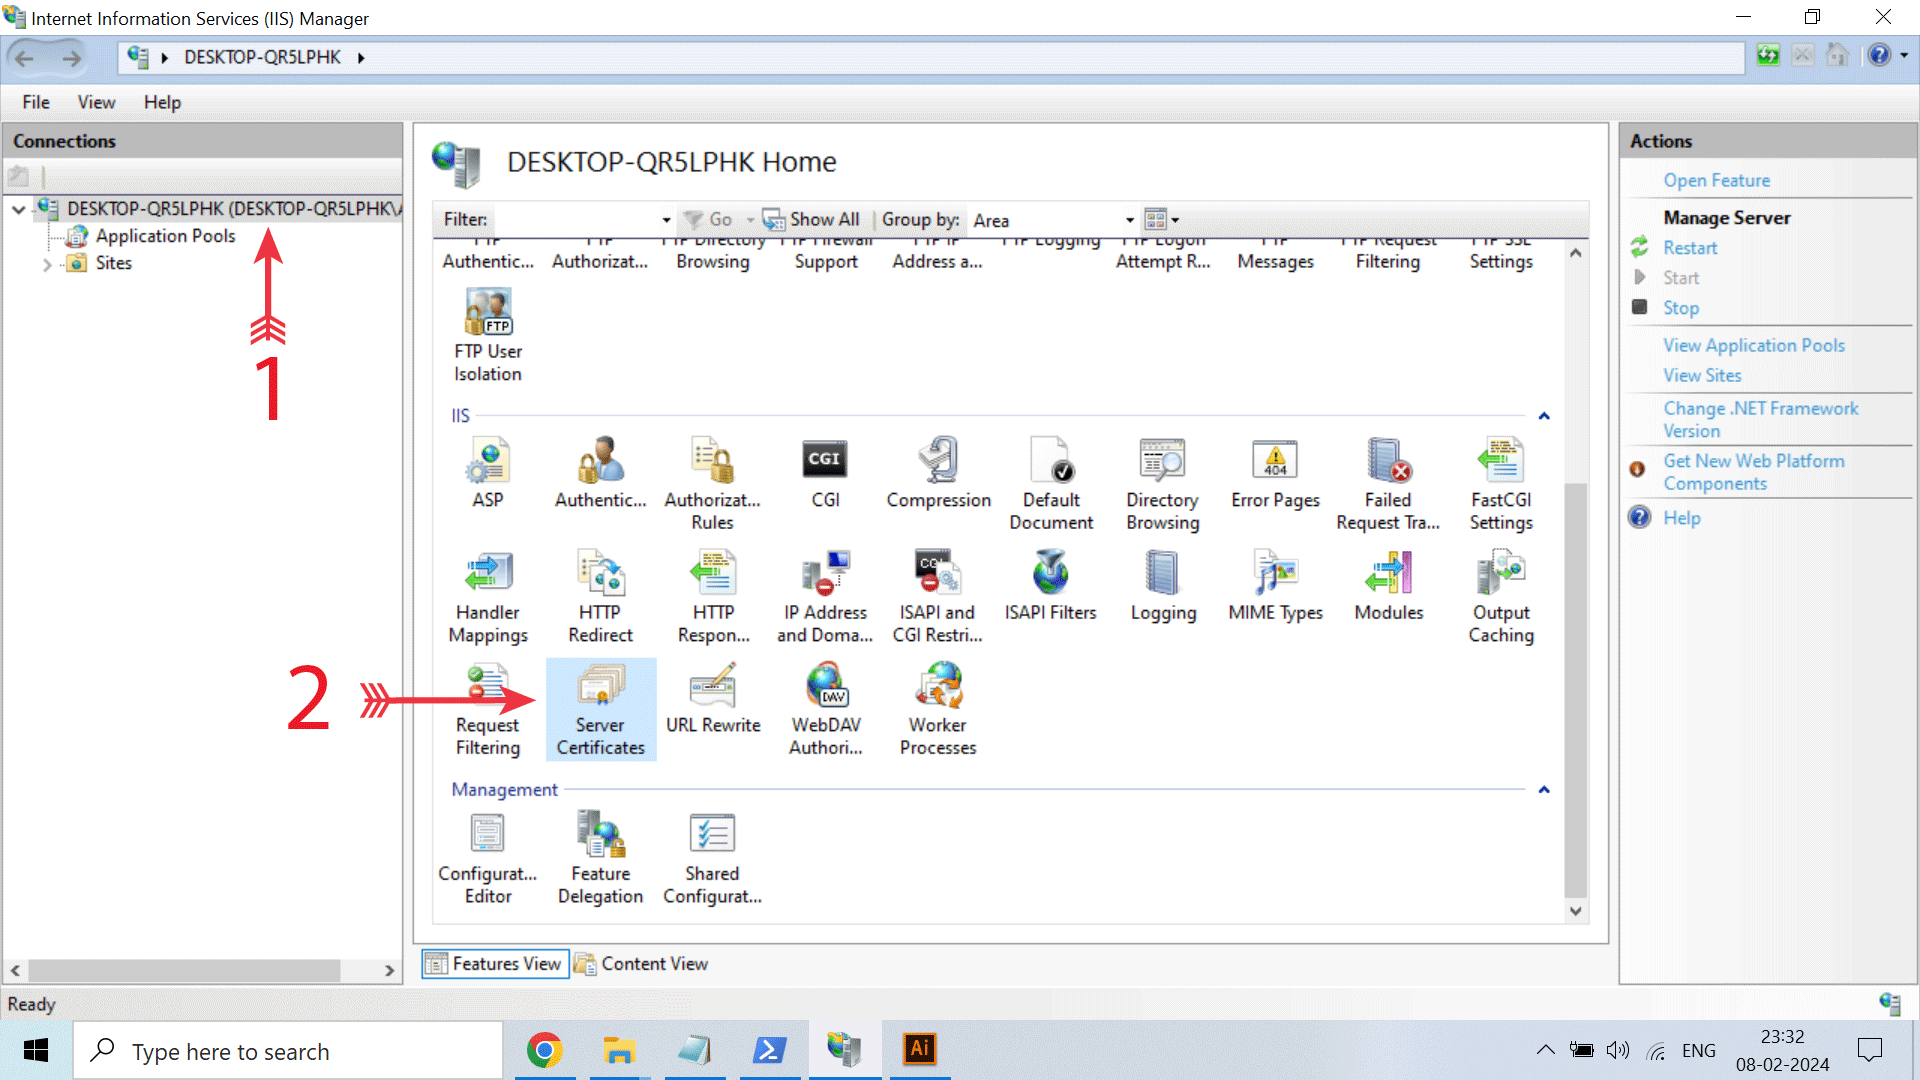Open Handler Mappings feature
Image resolution: width=1920 pixels, height=1080 pixels.
(488, 597)
